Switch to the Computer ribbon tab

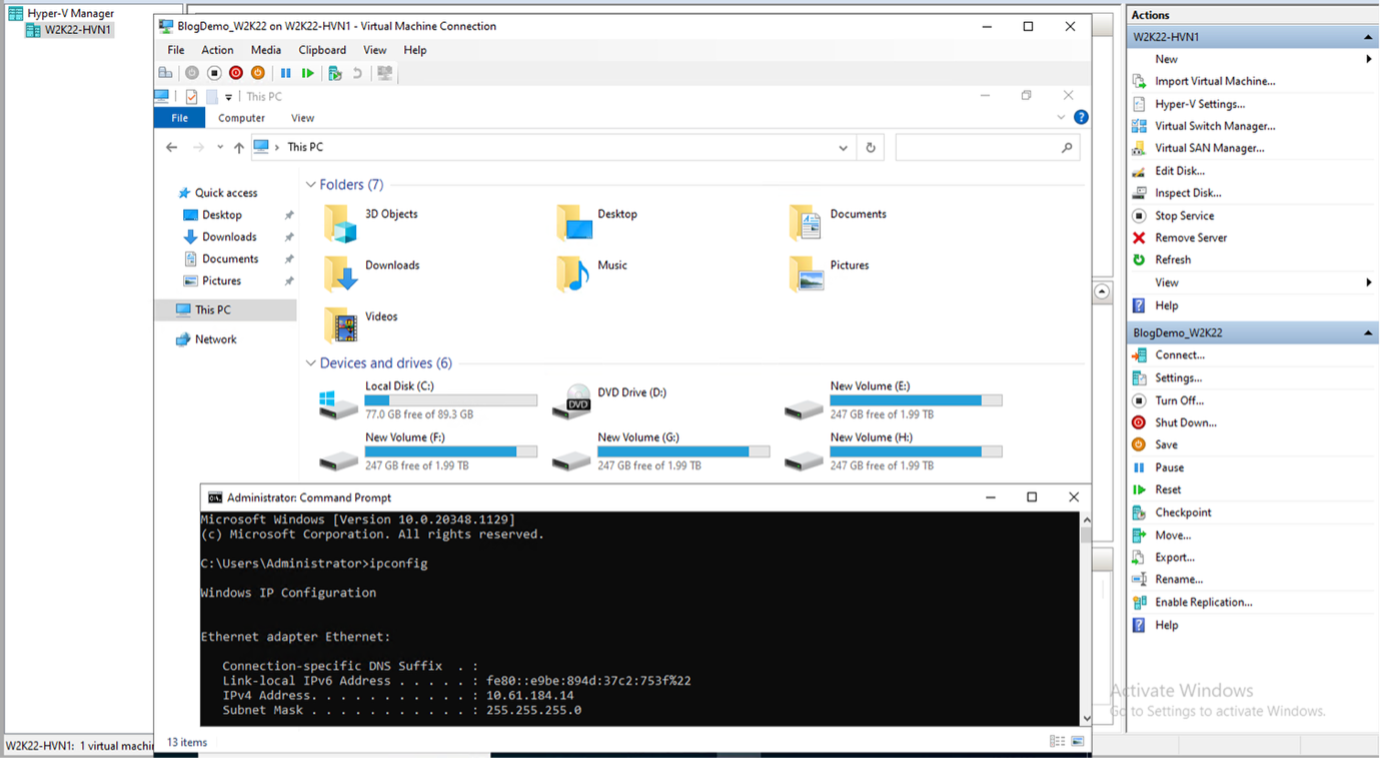(x=242, y=118)
